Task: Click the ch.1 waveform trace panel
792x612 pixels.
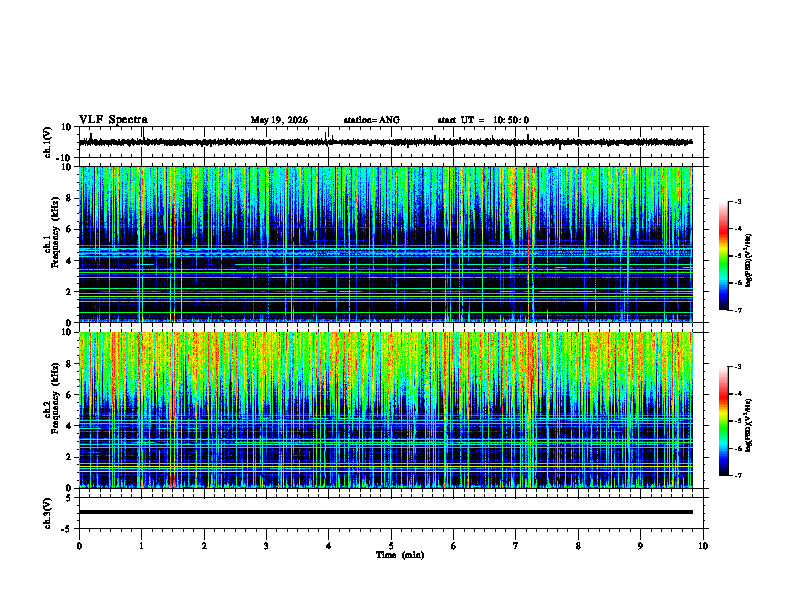Action: point(393,142)
